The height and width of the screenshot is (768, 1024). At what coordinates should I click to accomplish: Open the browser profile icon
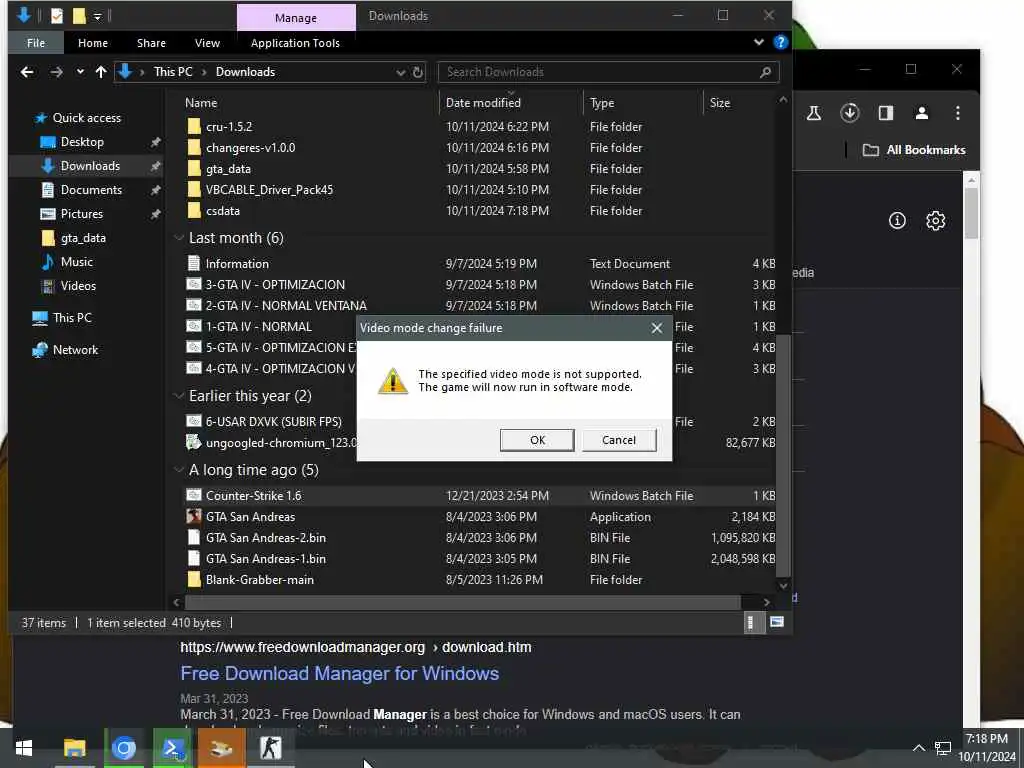click(x=921, y=113)
